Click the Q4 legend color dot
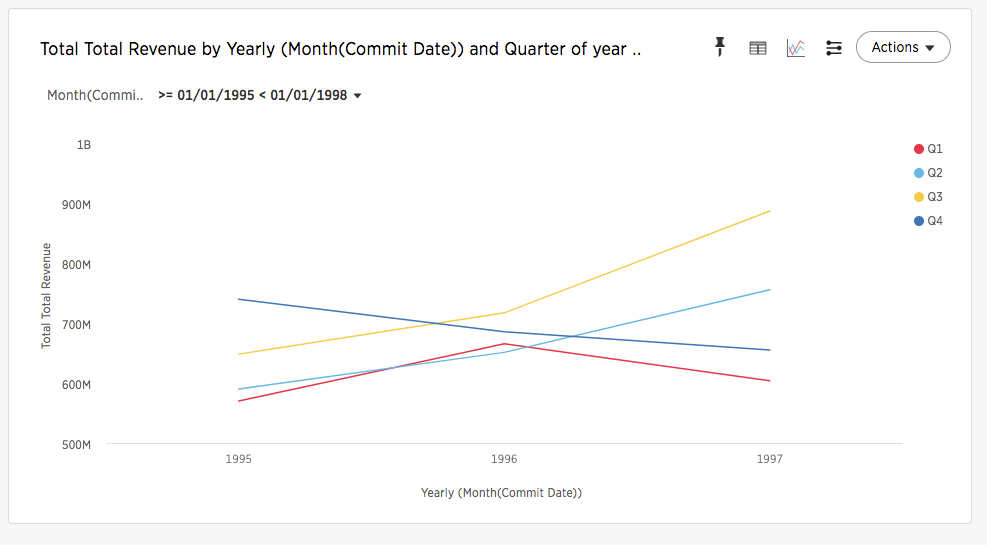 (x=919, y=221)
